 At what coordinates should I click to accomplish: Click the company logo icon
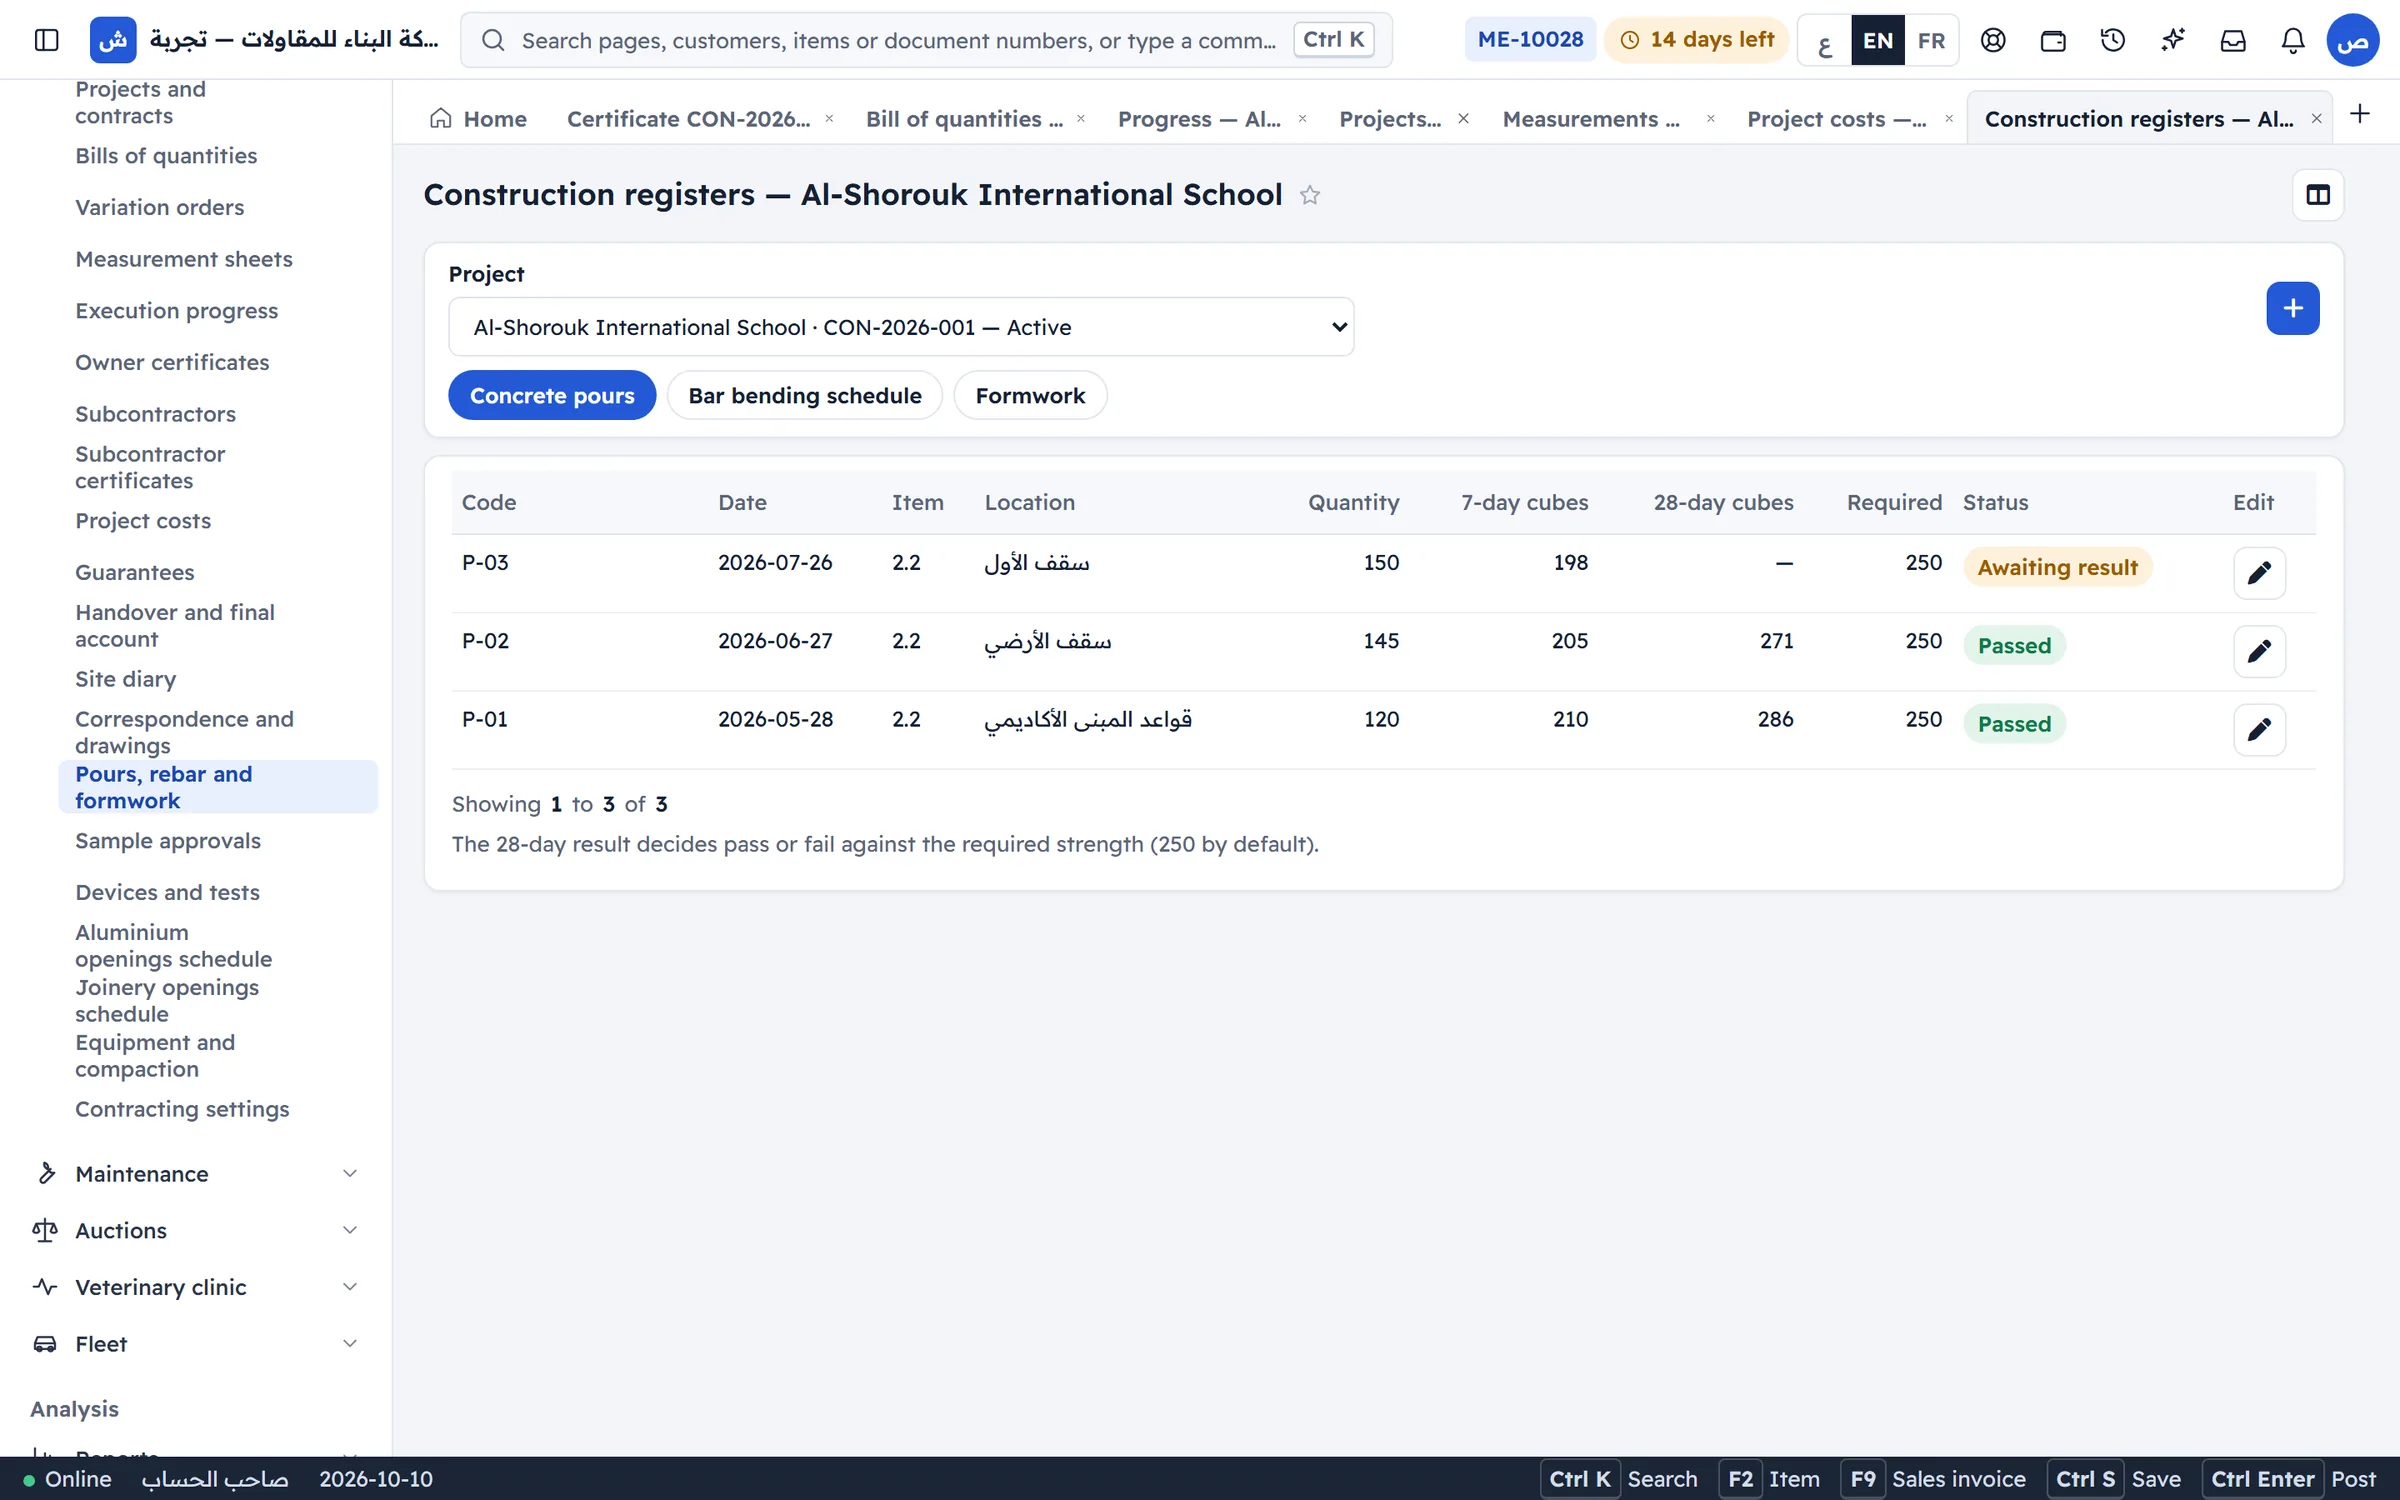113,40
